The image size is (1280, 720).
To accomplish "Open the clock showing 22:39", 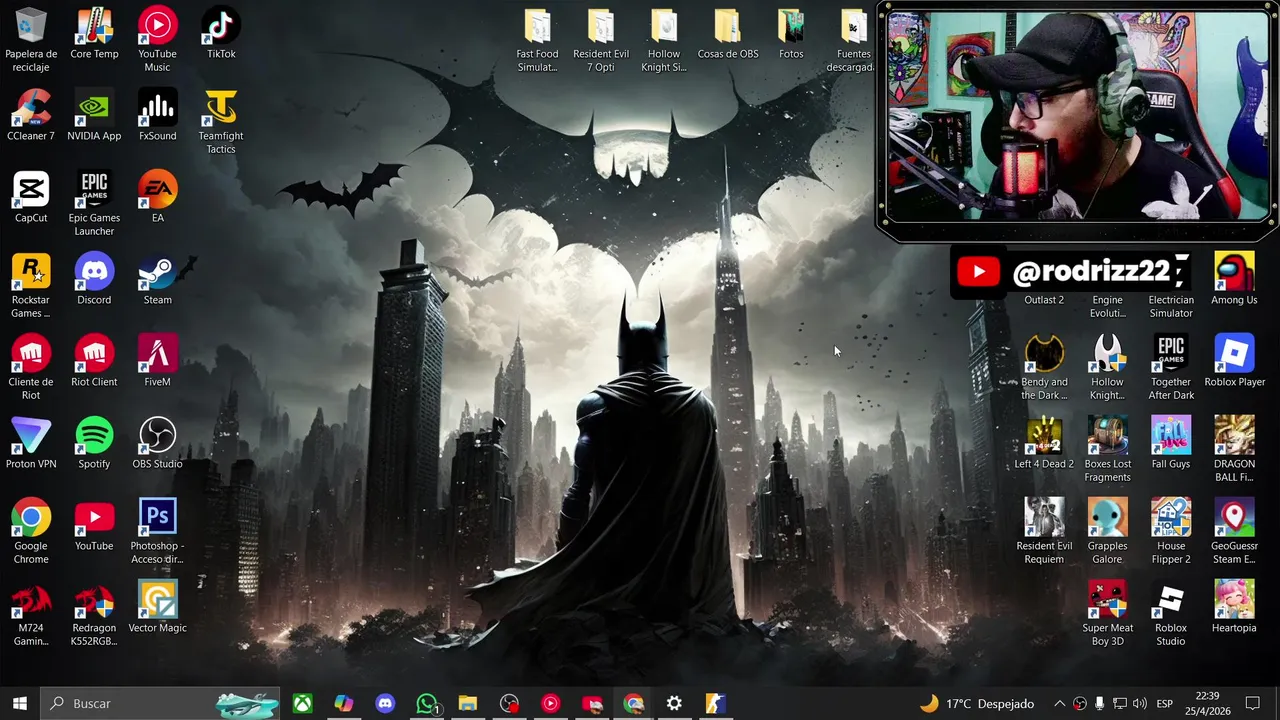I will point(1207,703).
